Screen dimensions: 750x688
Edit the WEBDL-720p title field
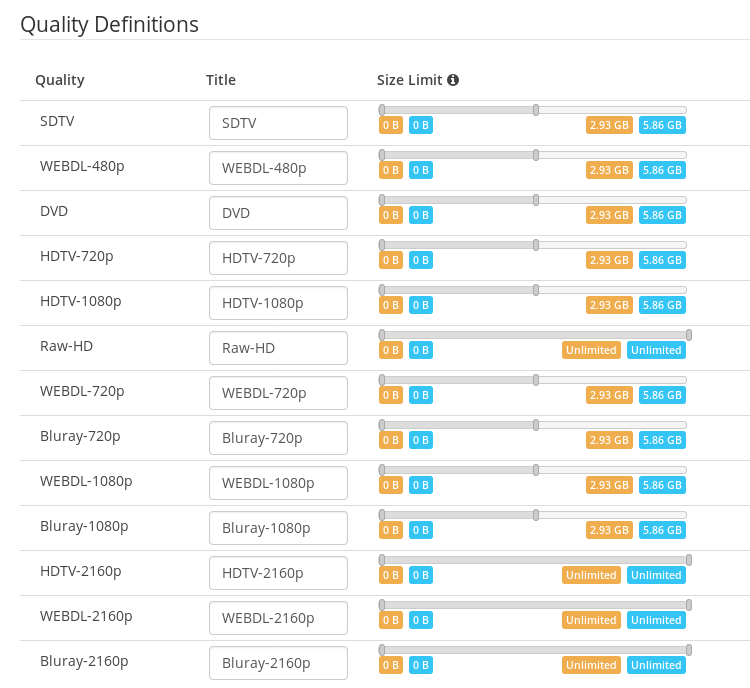[x=278, y=393]
